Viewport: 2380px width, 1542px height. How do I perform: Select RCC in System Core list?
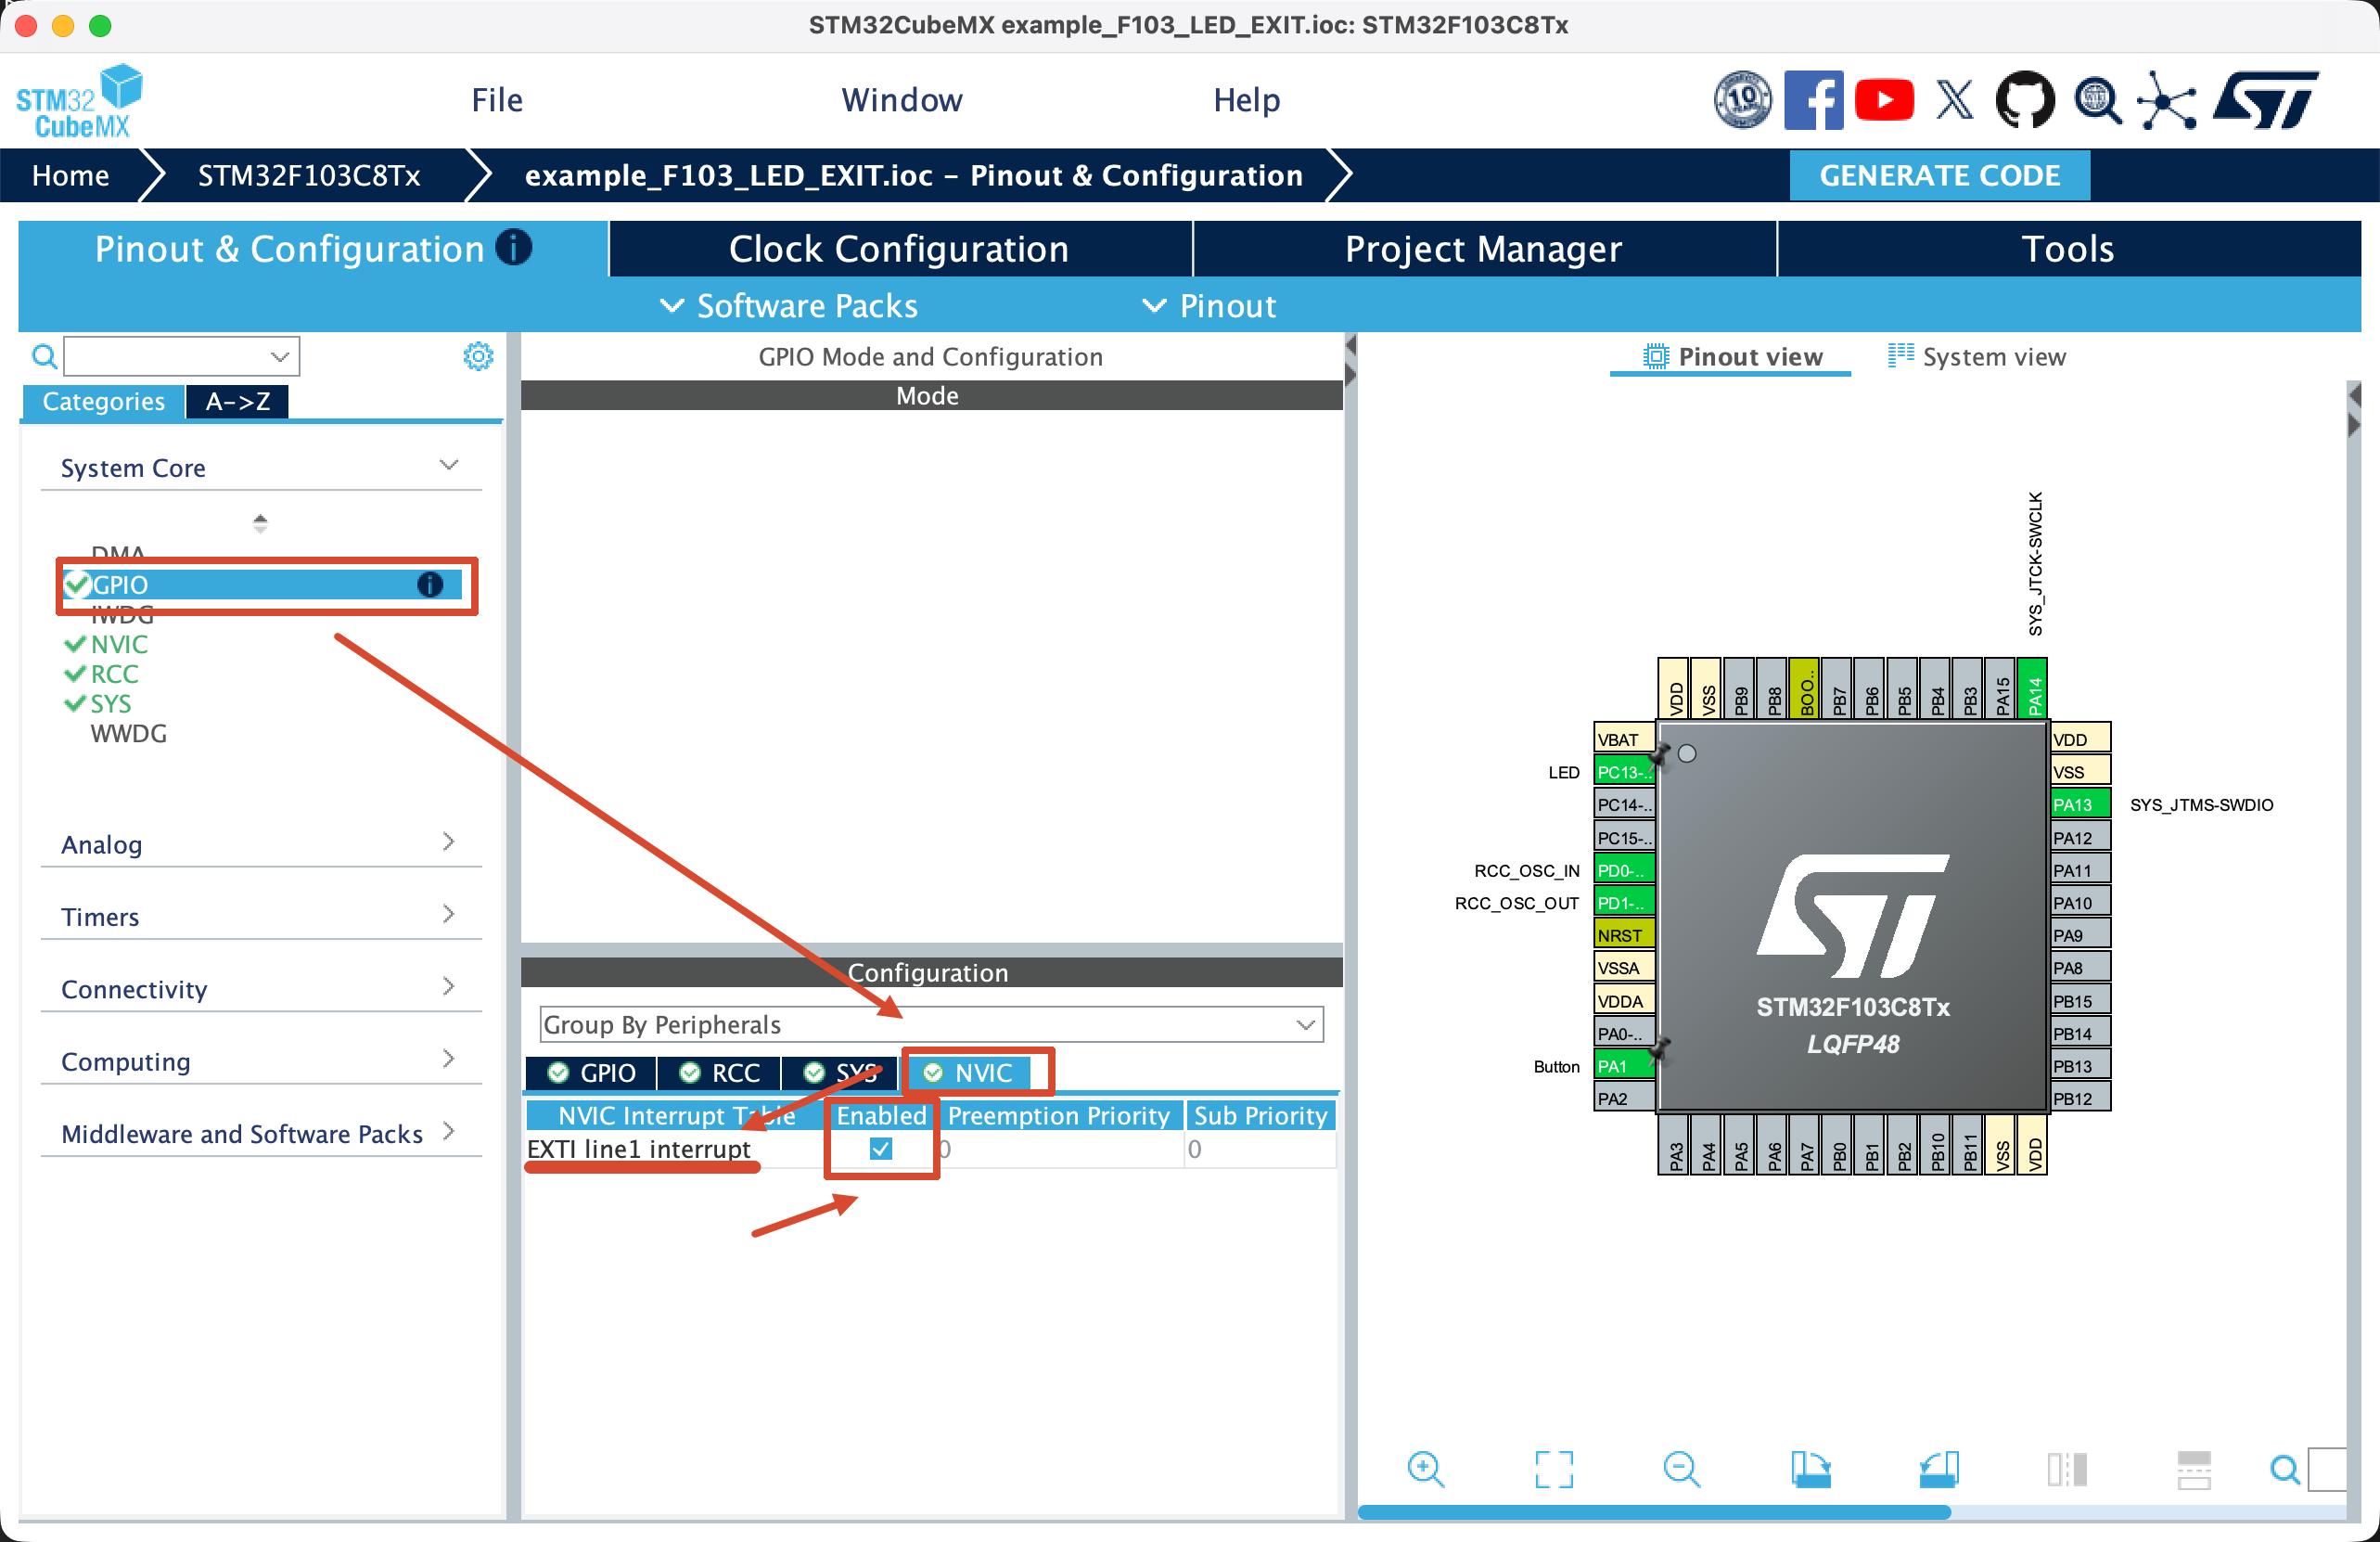113,674
